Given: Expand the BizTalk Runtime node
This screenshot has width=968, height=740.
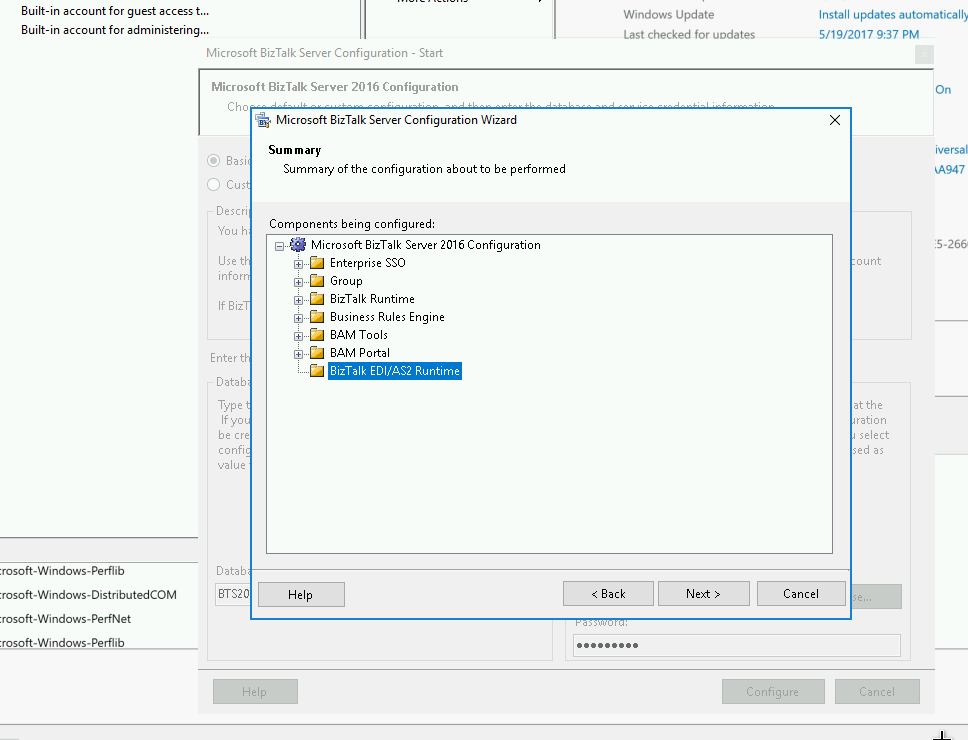Looking at the screenshot, I should tap(298, 300).
